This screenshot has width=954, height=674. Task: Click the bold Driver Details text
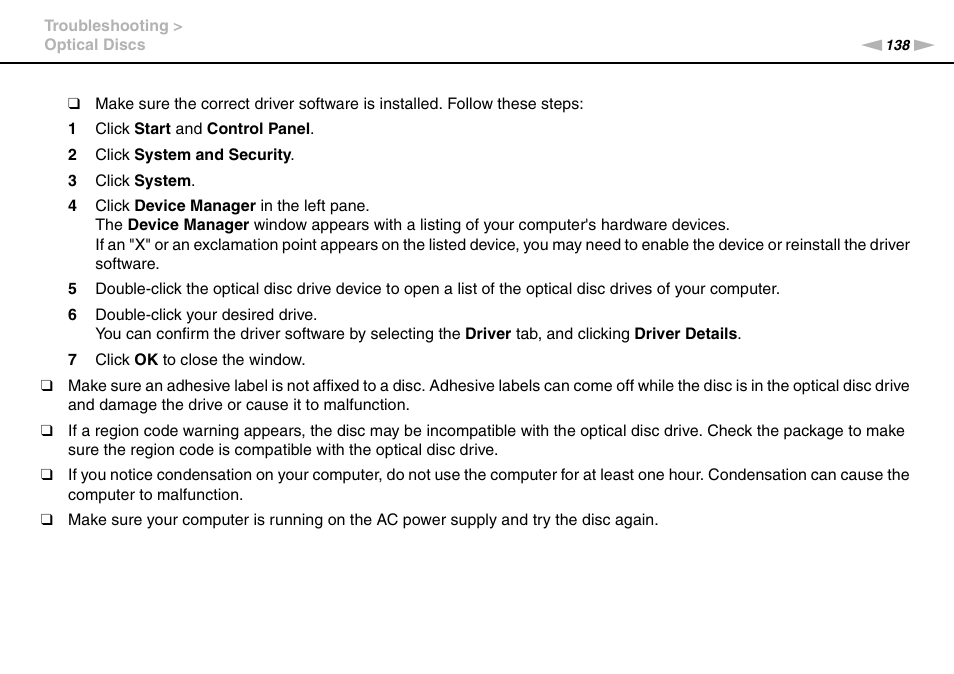pyautogui.click(x=686, y=334)
